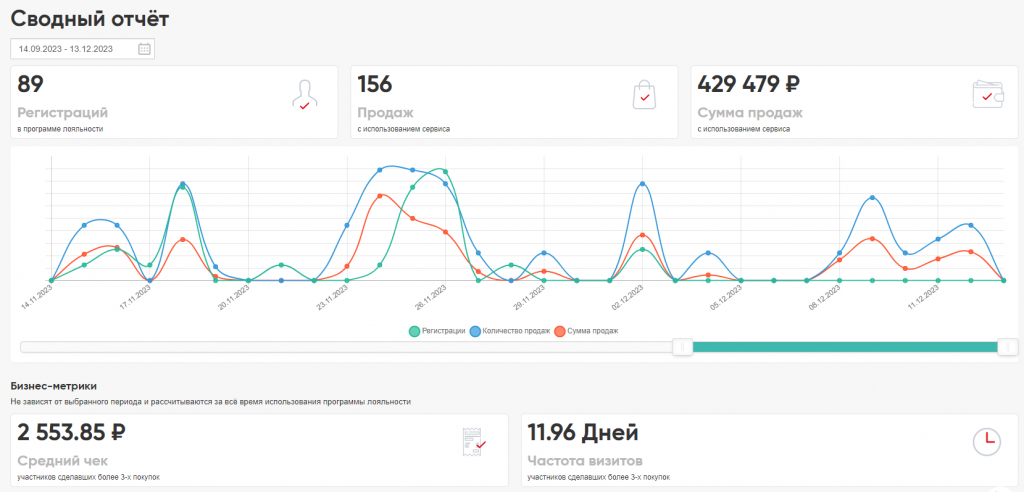The image size is (1024, 492).
Task: Click the 429 479 ₽ sales total value
Action: [x=748, y=85]
